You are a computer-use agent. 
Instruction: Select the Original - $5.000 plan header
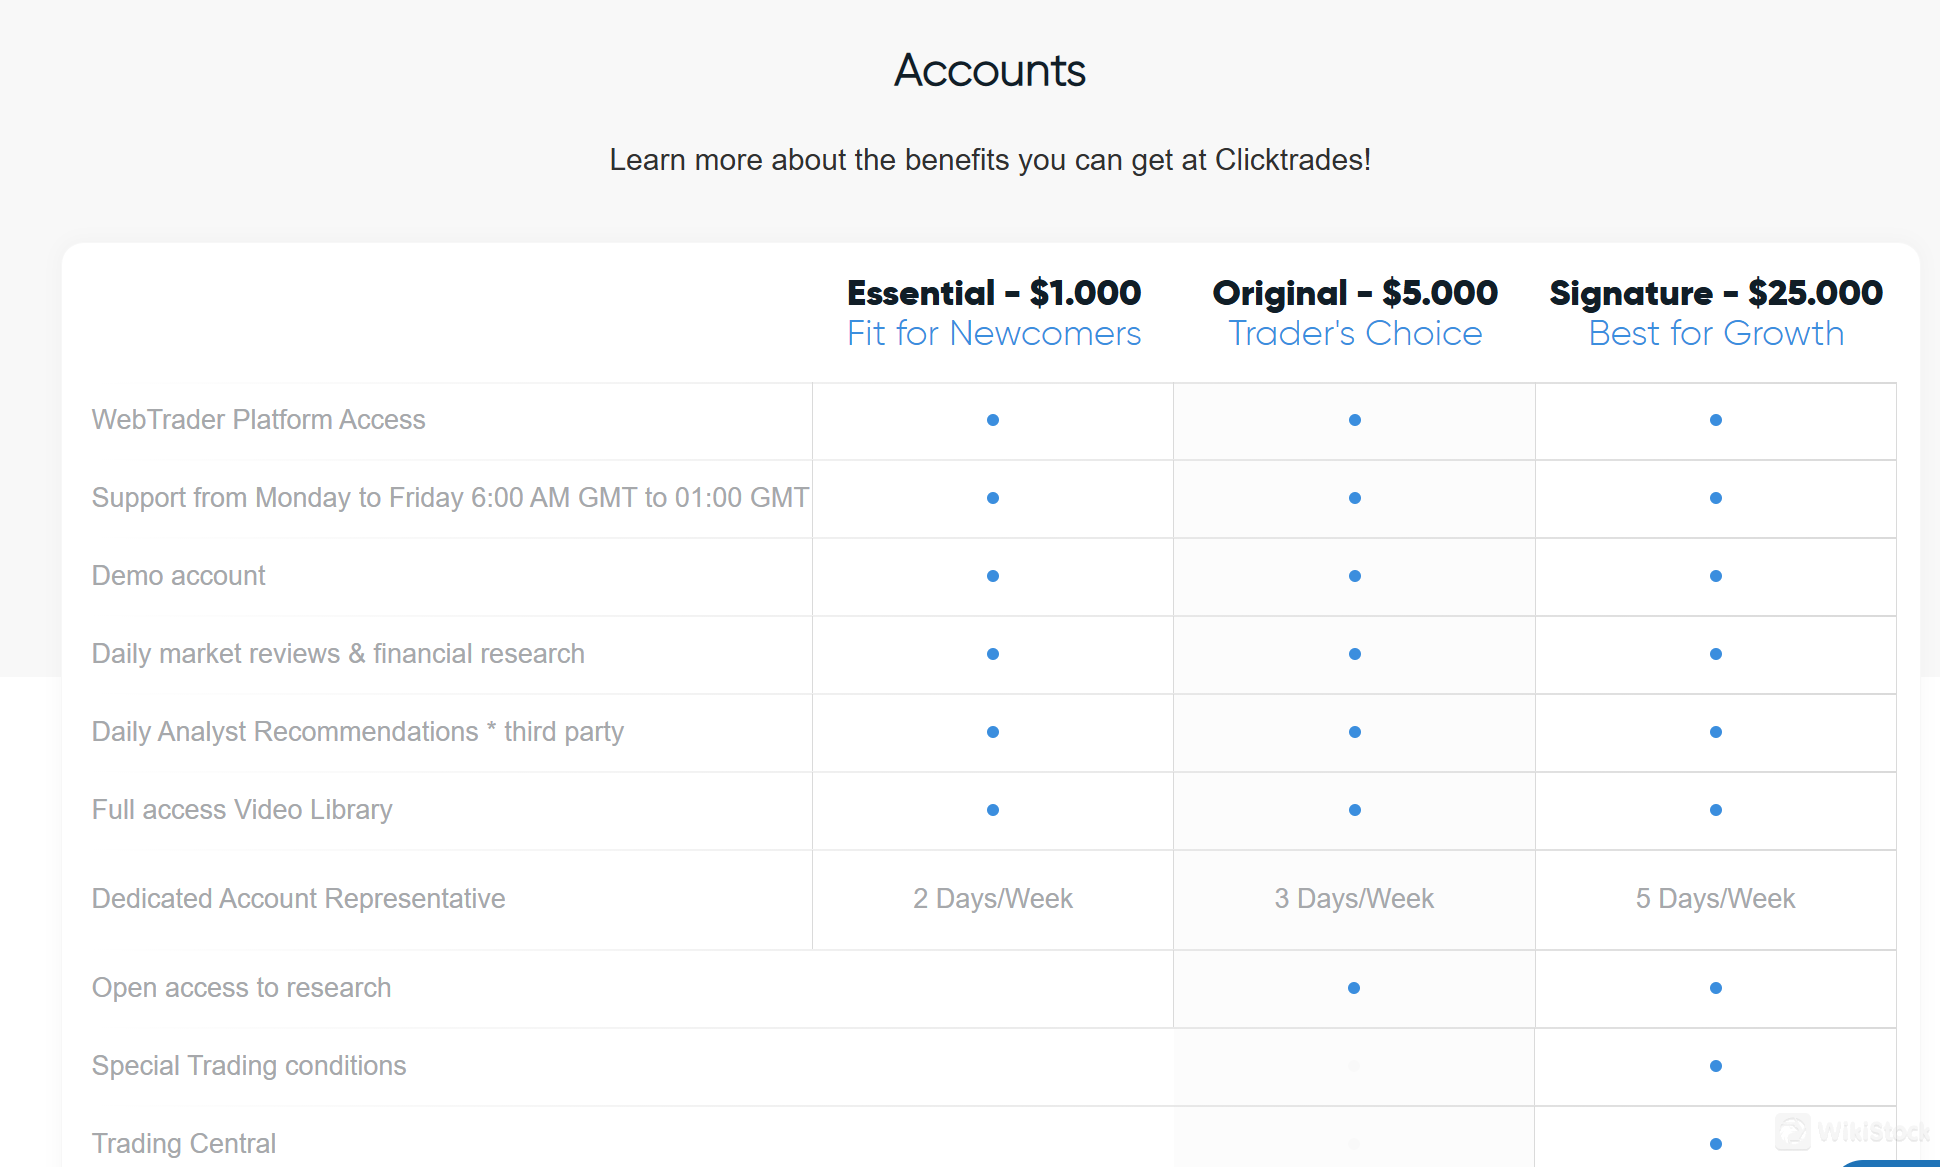[x=1355, y=293]
